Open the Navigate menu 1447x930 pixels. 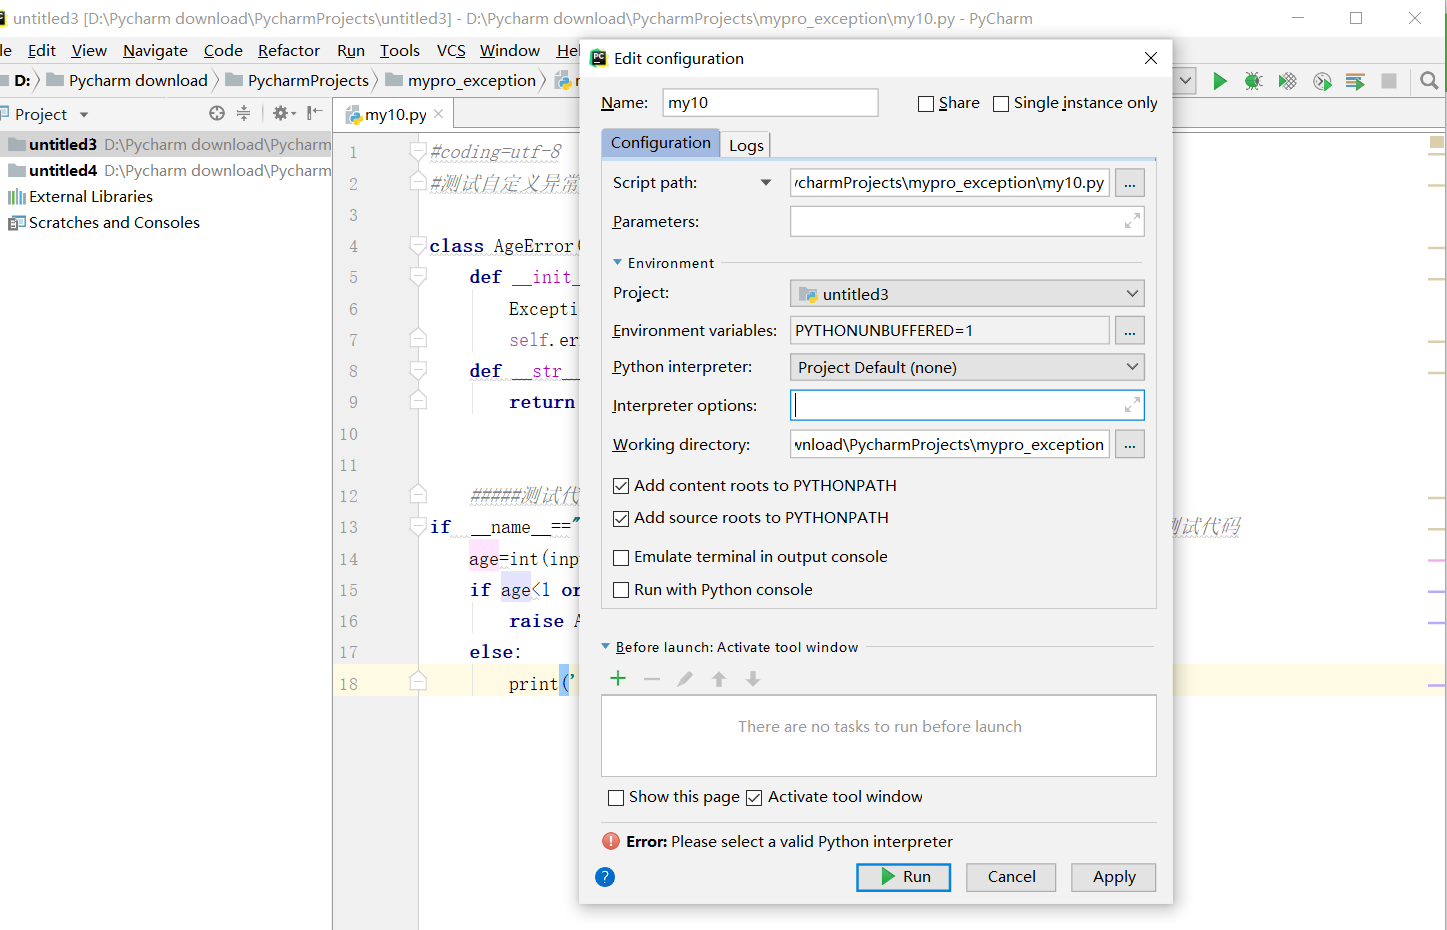pyautogui.click(x=155, y=51)
